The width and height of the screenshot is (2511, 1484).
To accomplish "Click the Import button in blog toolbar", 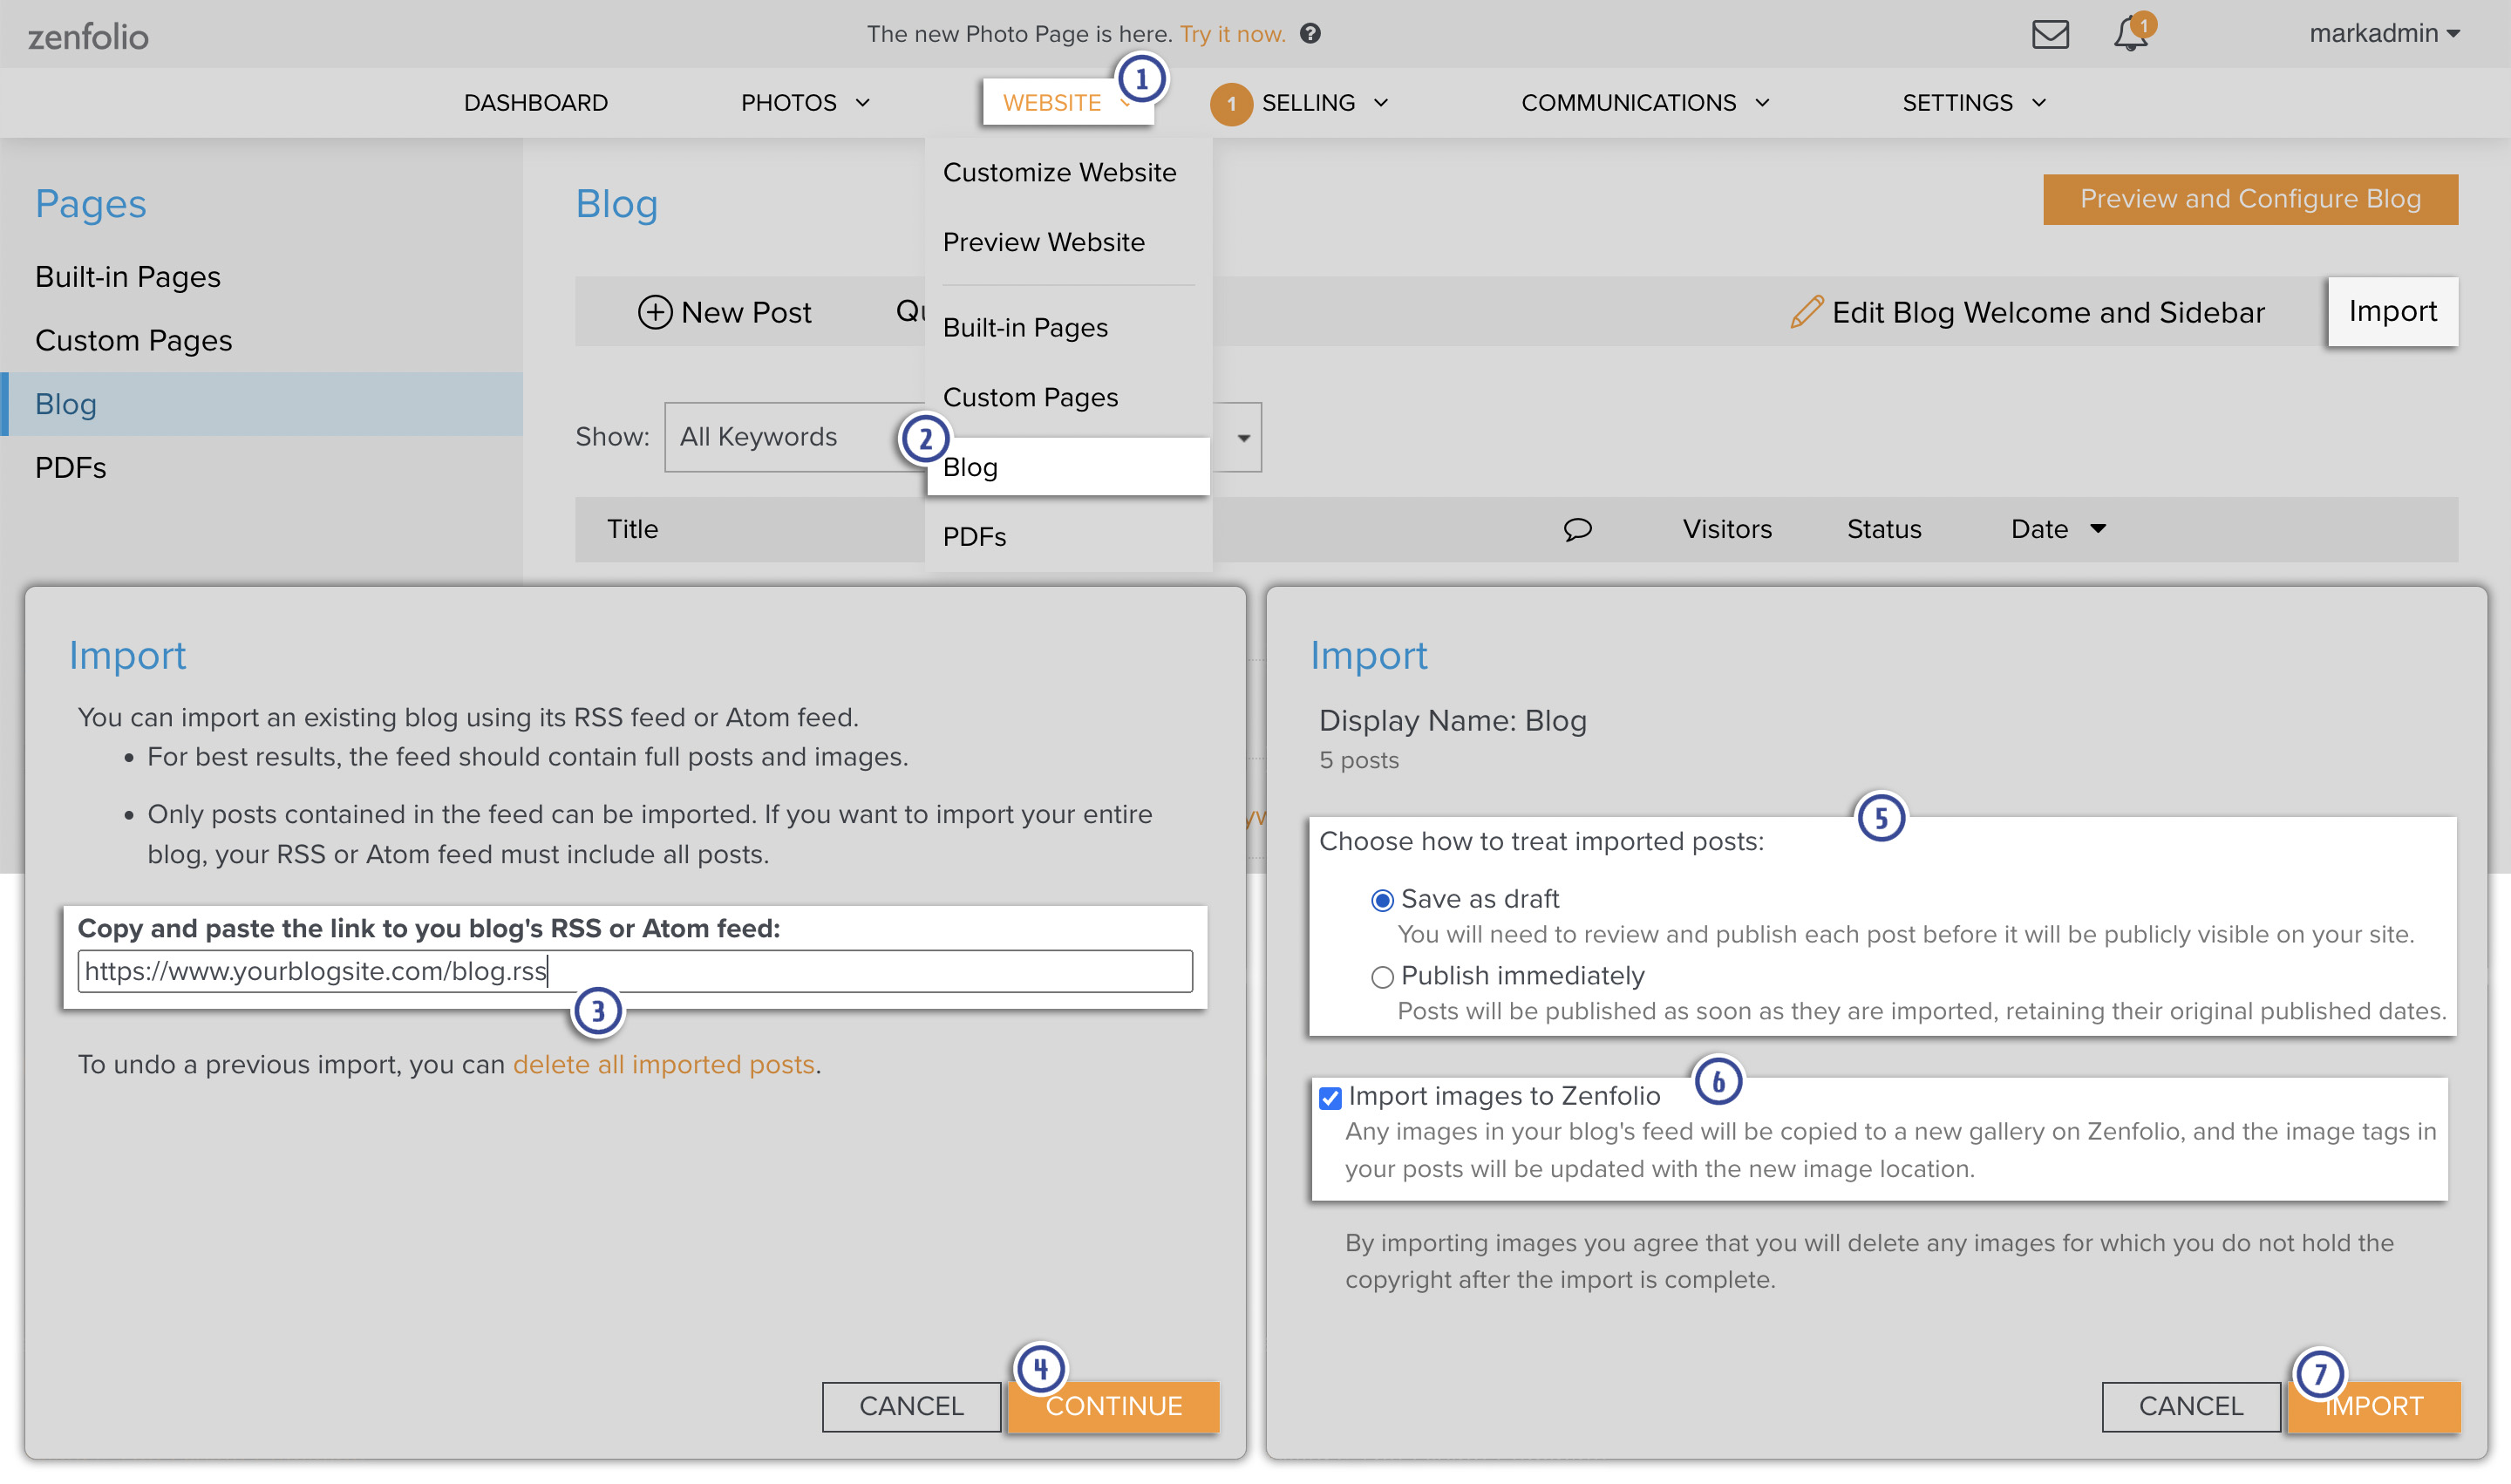I will 2392,312.
